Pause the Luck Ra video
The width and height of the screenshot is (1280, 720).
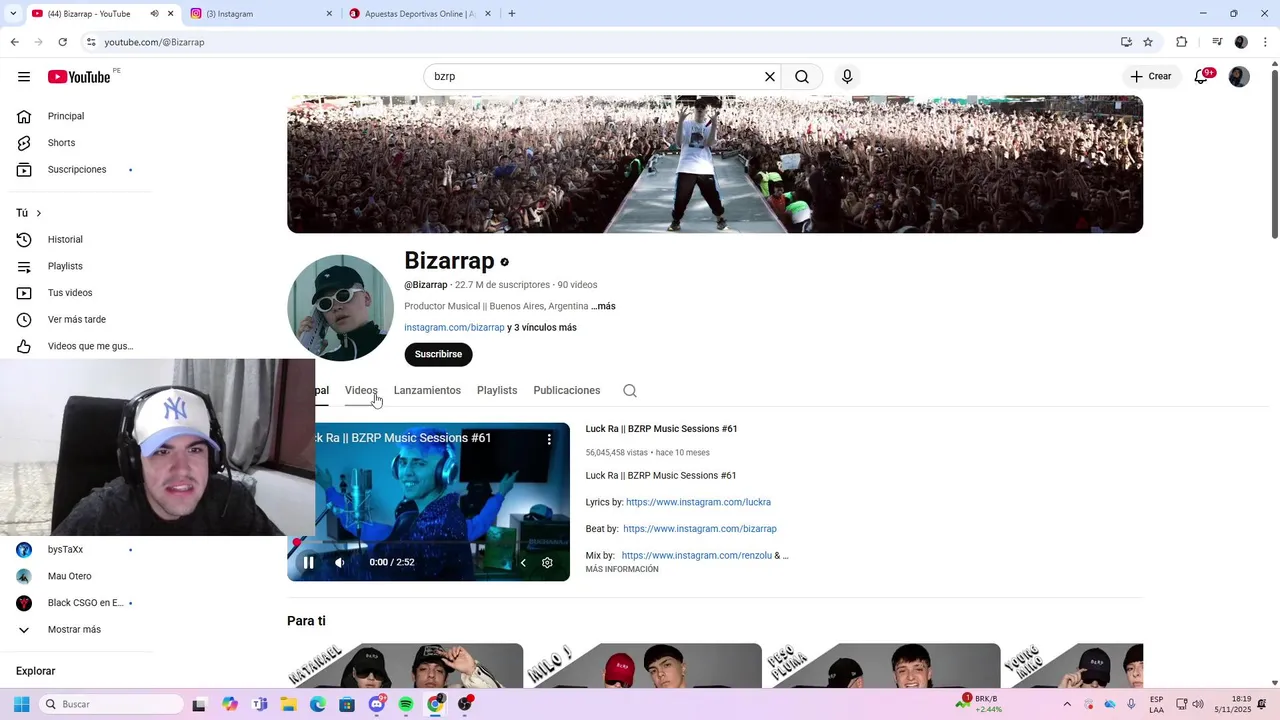click(309, 563)
